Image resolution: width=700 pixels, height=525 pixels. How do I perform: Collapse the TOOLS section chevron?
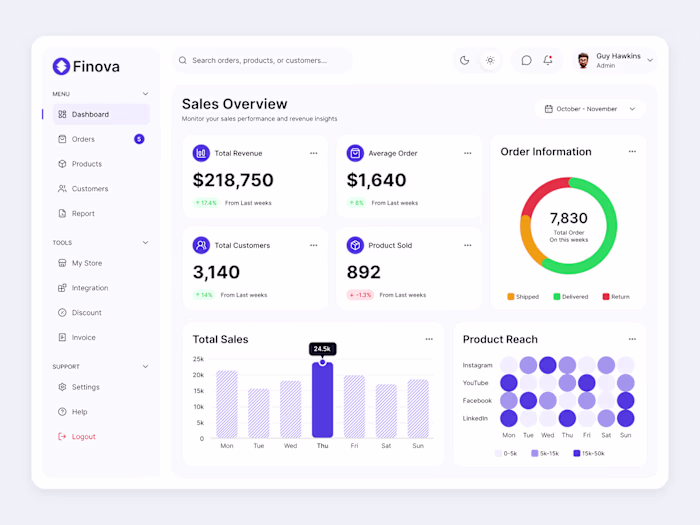[145, 242]
